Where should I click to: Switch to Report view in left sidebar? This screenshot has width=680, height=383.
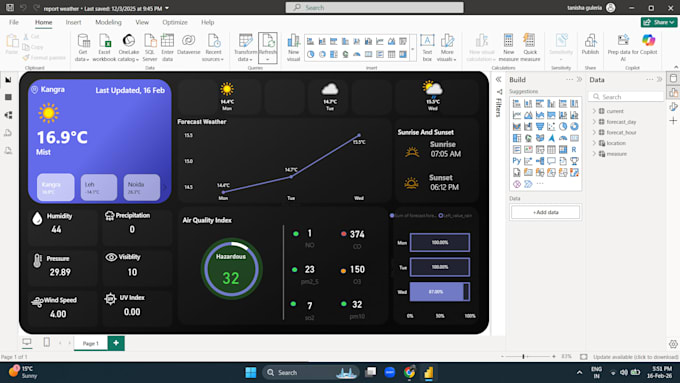pos(8,80)
